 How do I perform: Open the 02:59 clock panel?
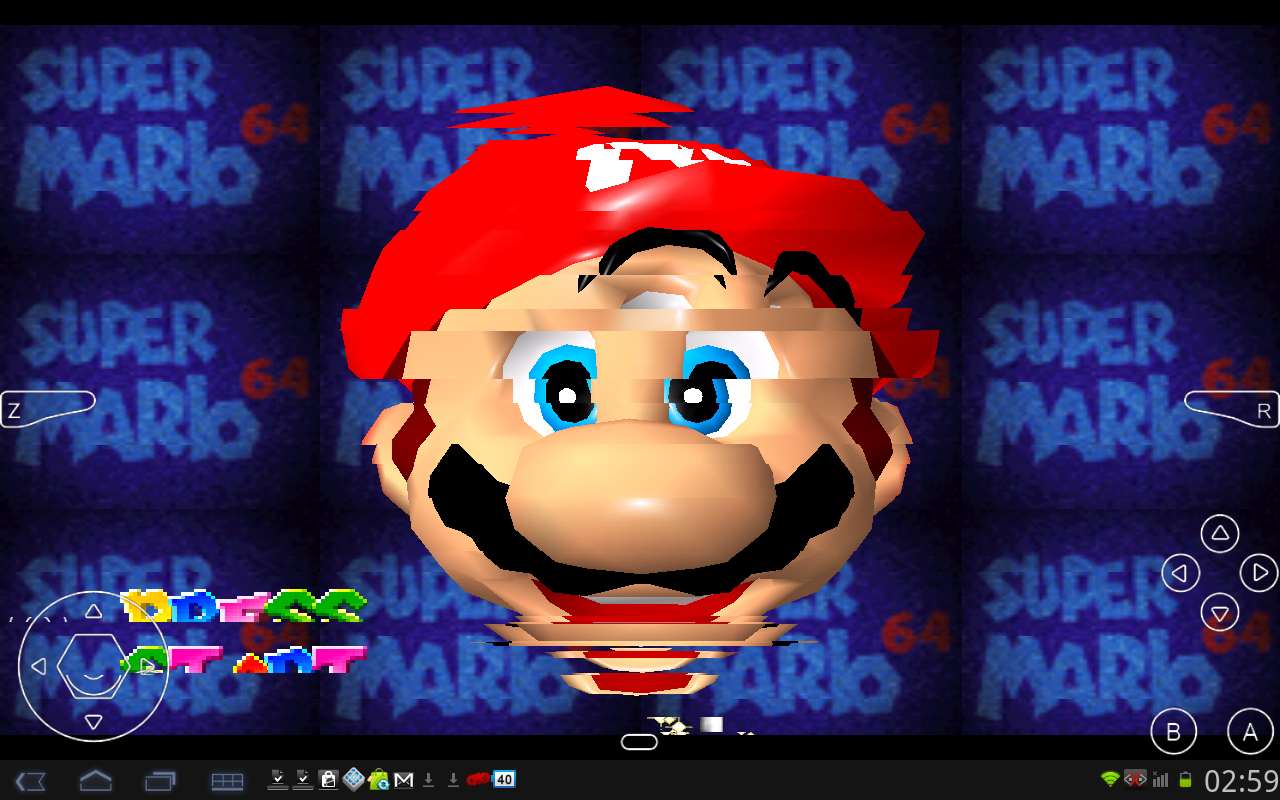(1241, 781)
